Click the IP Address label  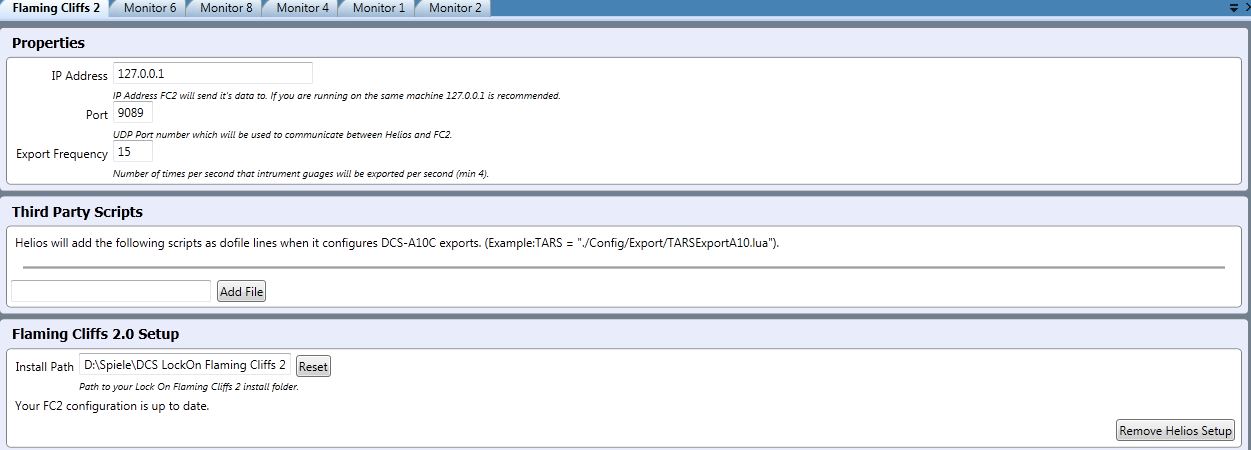coord(80,76)
